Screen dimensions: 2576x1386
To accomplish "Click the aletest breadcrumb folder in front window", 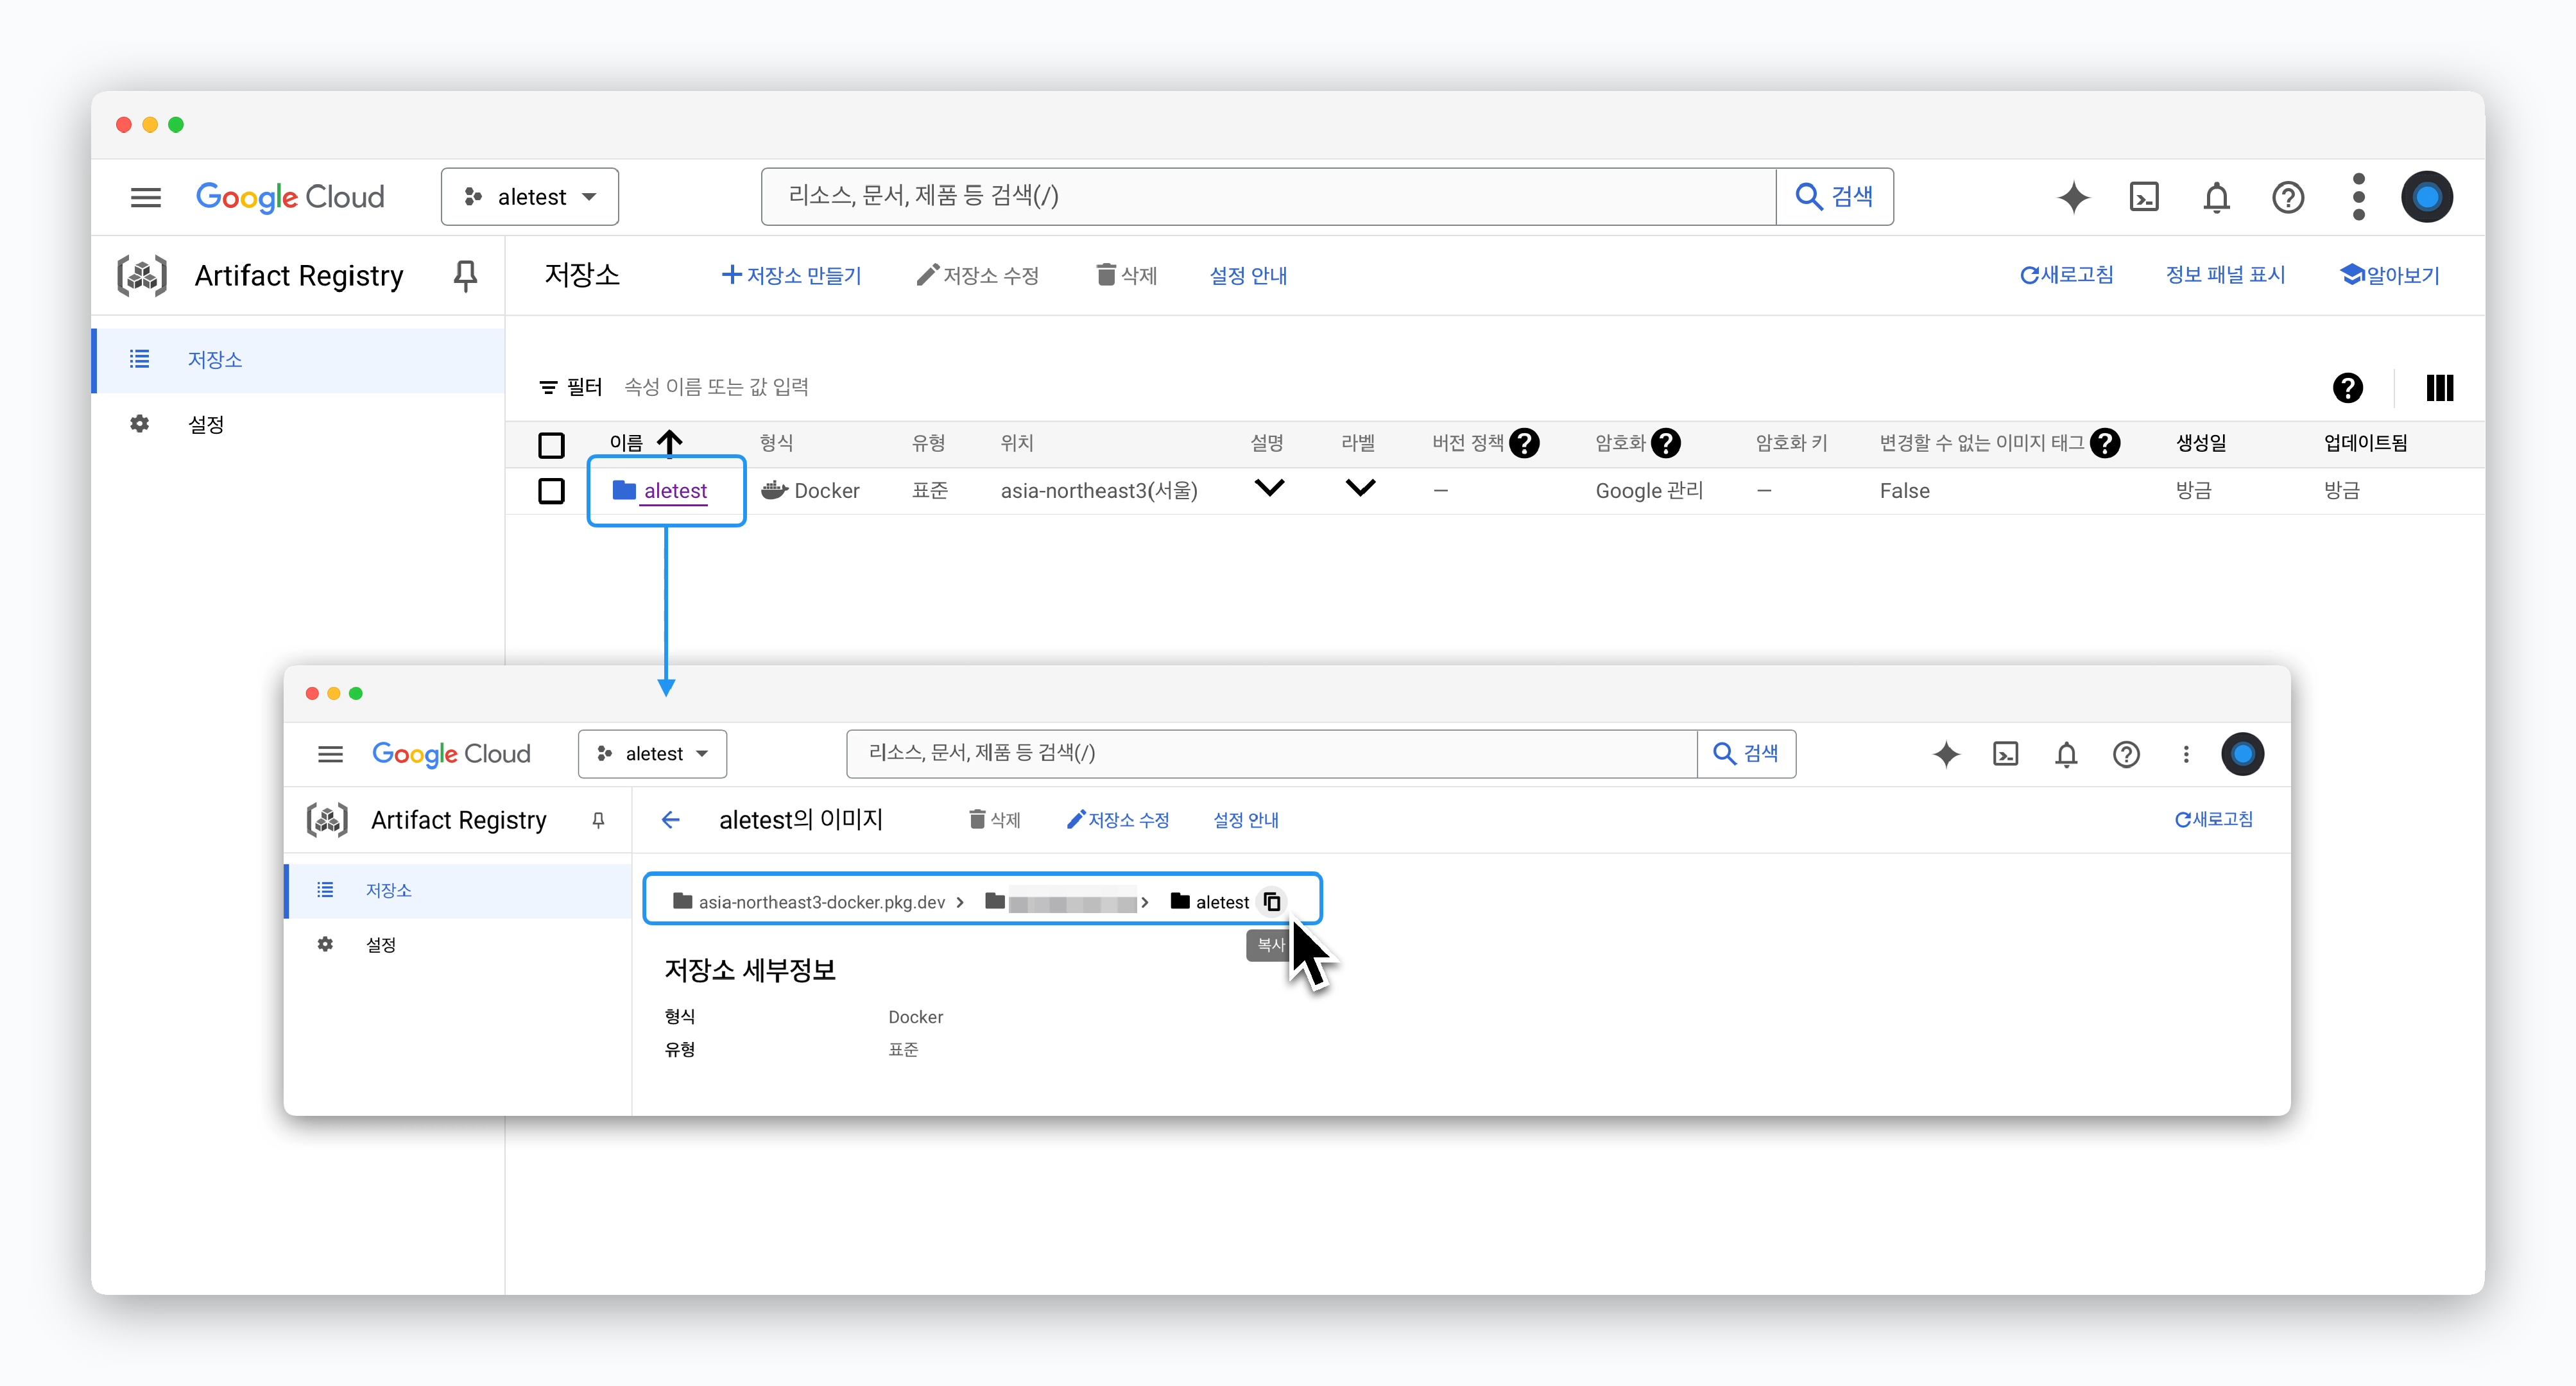I will [1209, 902].
